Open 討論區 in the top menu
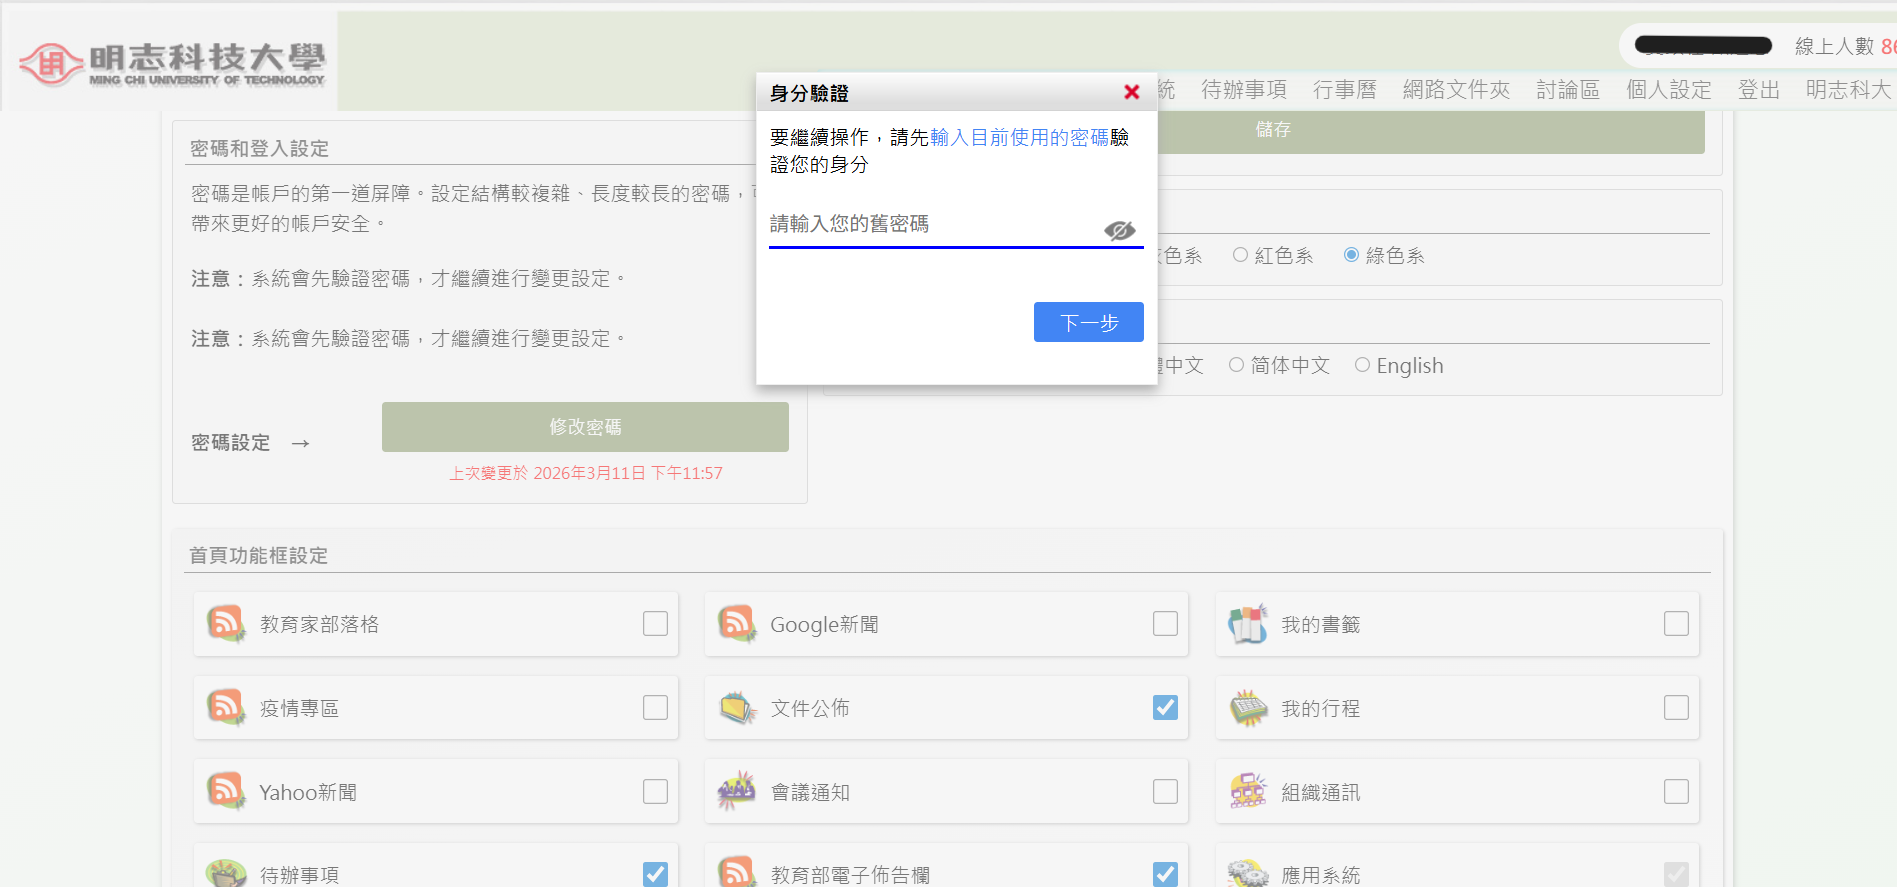This screenshot has height=887, width=1897. 1568,89
